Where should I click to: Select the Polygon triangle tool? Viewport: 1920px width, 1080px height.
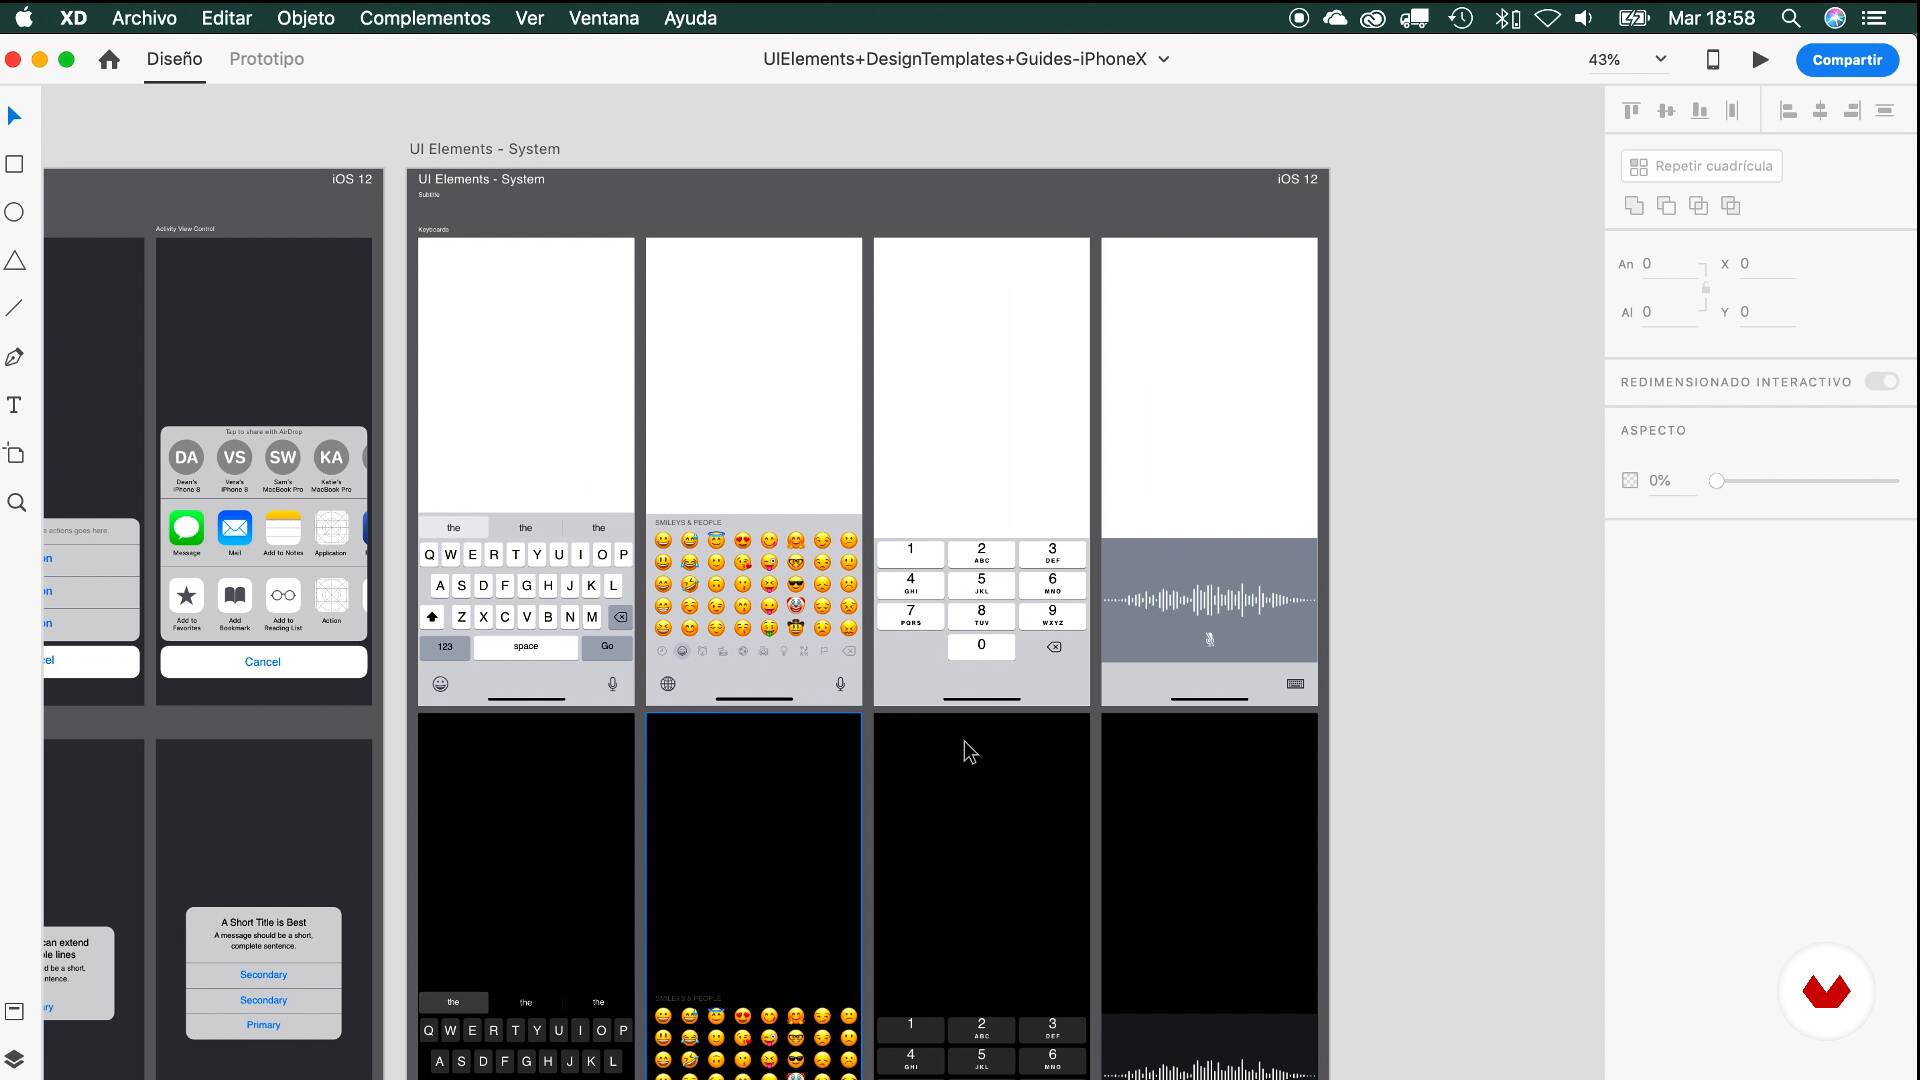[x=14, y=261]
